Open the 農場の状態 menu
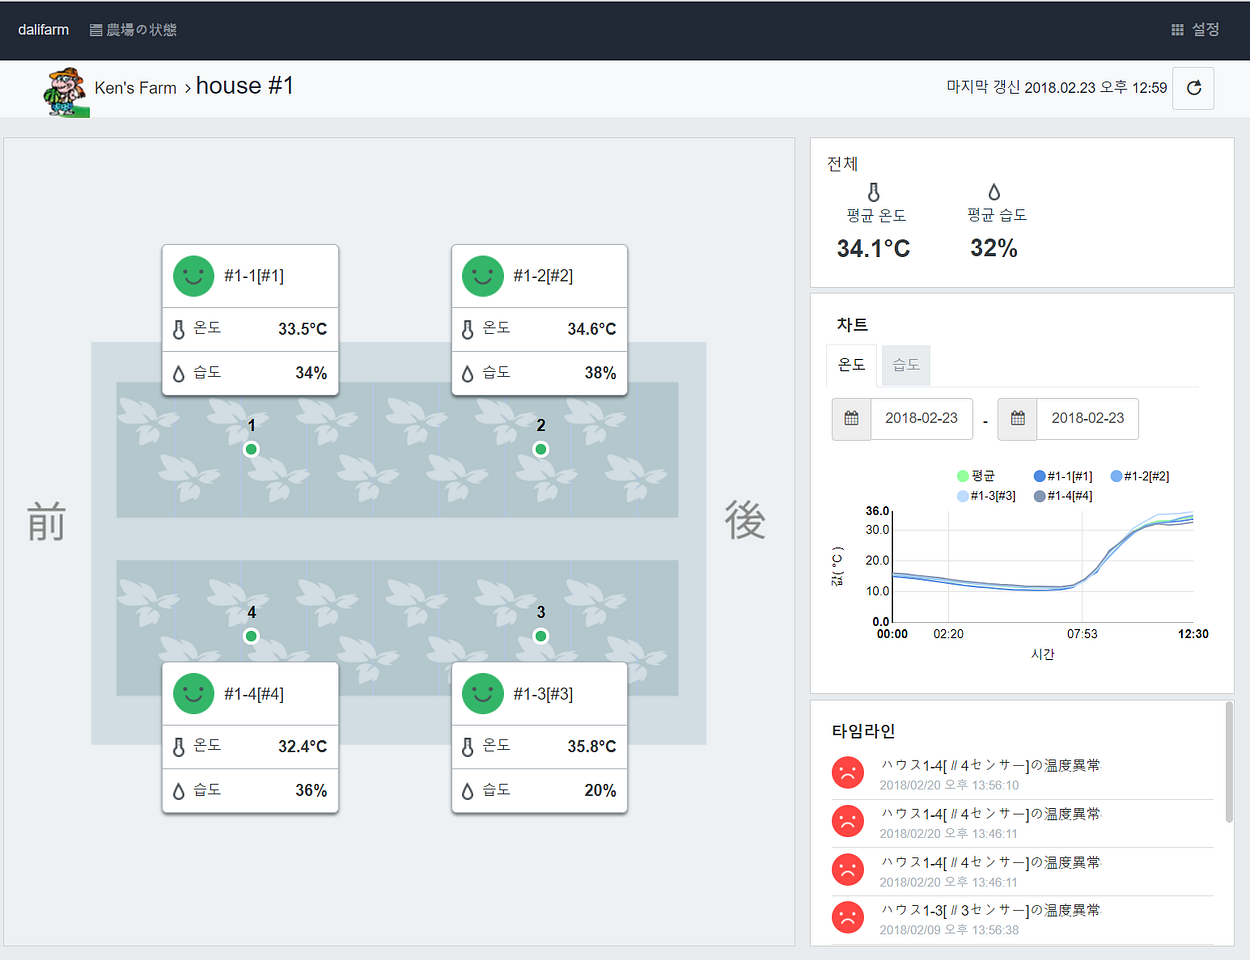 click(133, 30)
